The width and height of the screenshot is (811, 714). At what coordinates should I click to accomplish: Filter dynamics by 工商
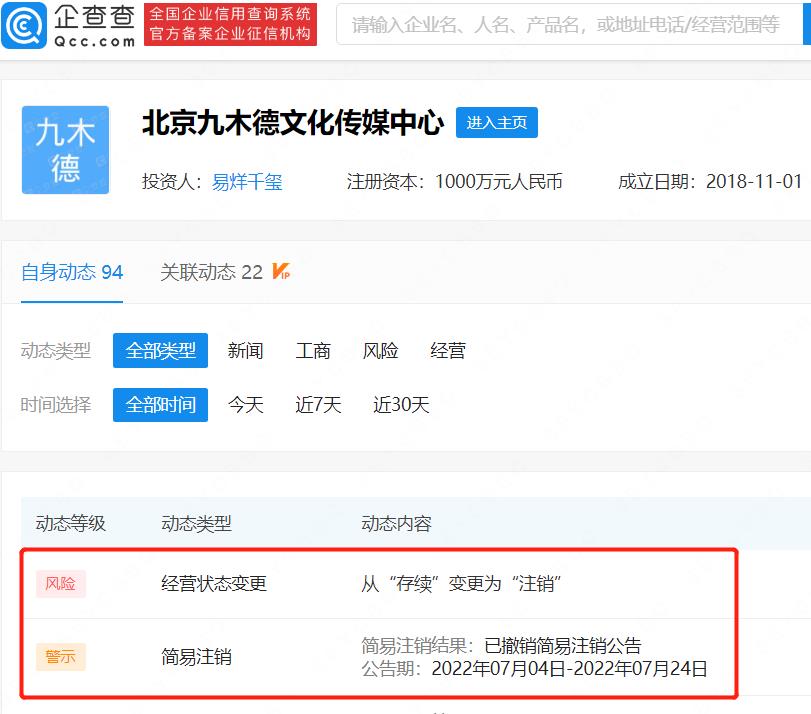click(313, 351)
